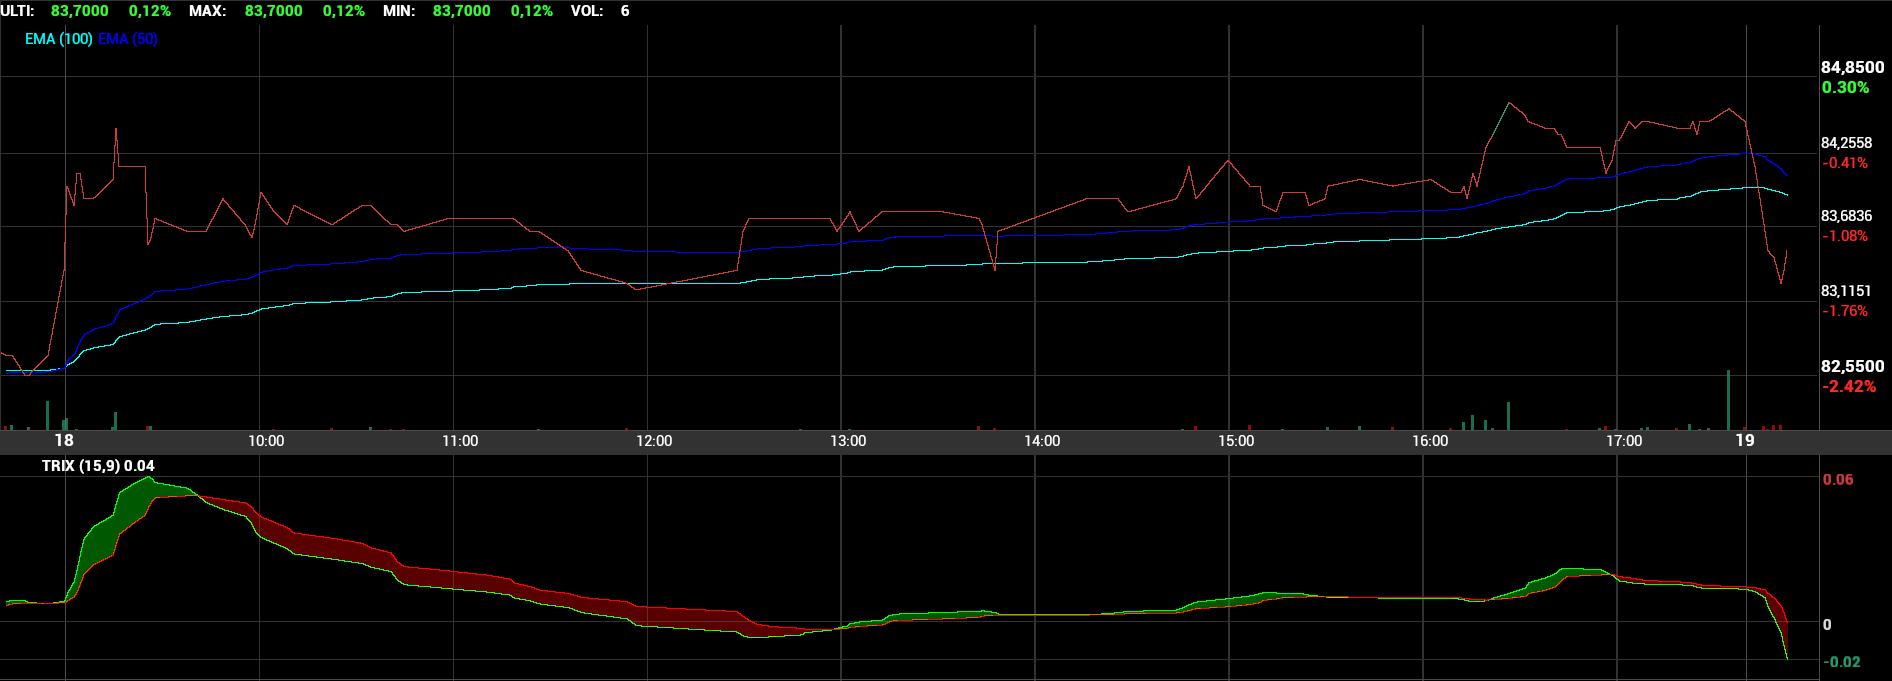Click the 83,6836 price level label
Screen dimensions: 1892x681
[1846, 216]
